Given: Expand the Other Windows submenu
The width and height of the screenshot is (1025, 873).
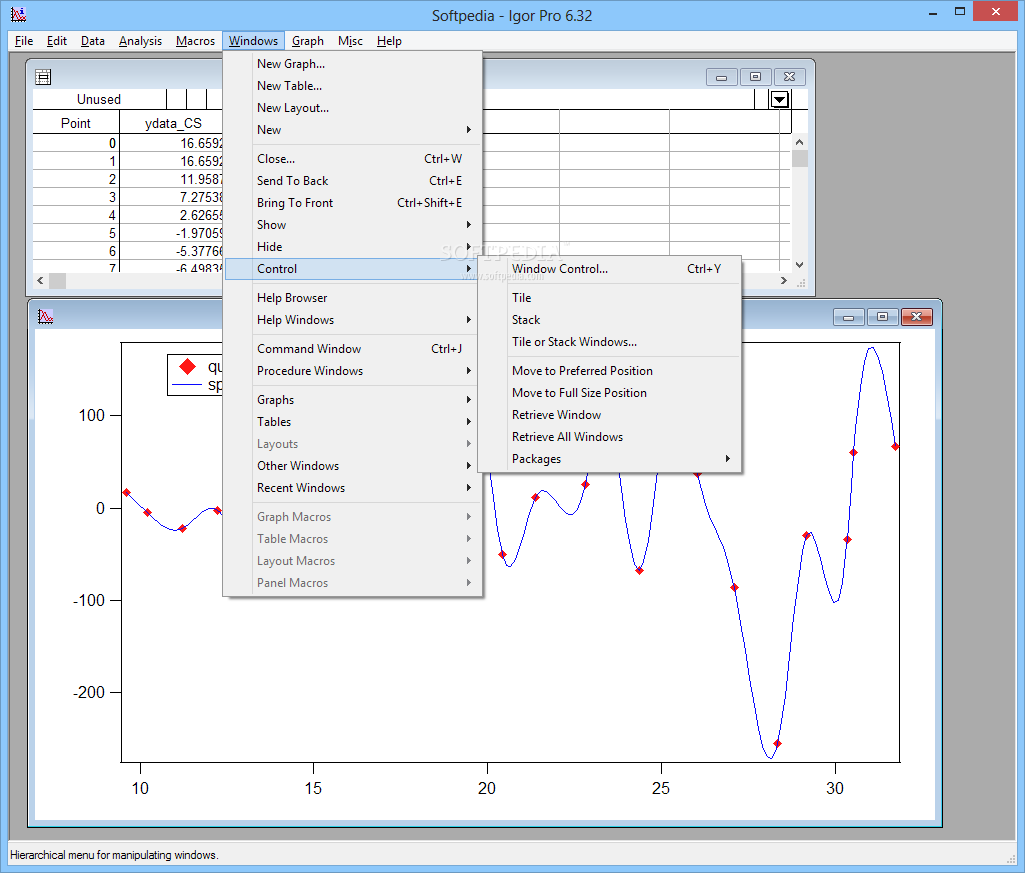Looking at the screenshot, I should coord(353,466).
